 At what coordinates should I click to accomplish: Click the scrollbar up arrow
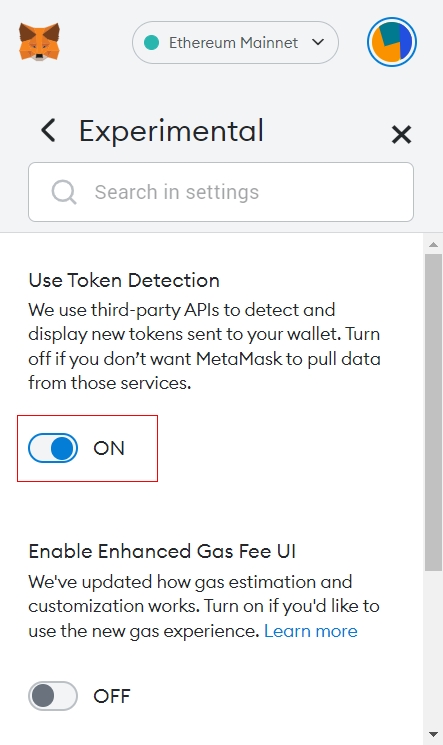tap(433, 244)
